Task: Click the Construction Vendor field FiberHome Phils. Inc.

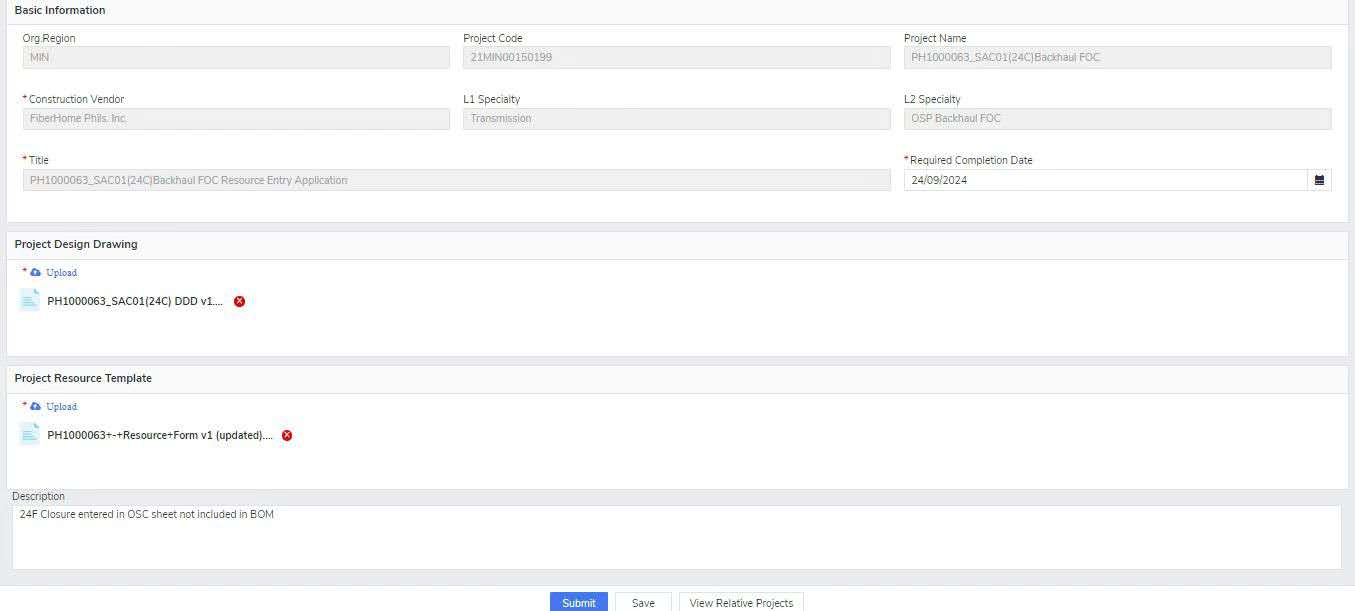Action: (236, 118)
